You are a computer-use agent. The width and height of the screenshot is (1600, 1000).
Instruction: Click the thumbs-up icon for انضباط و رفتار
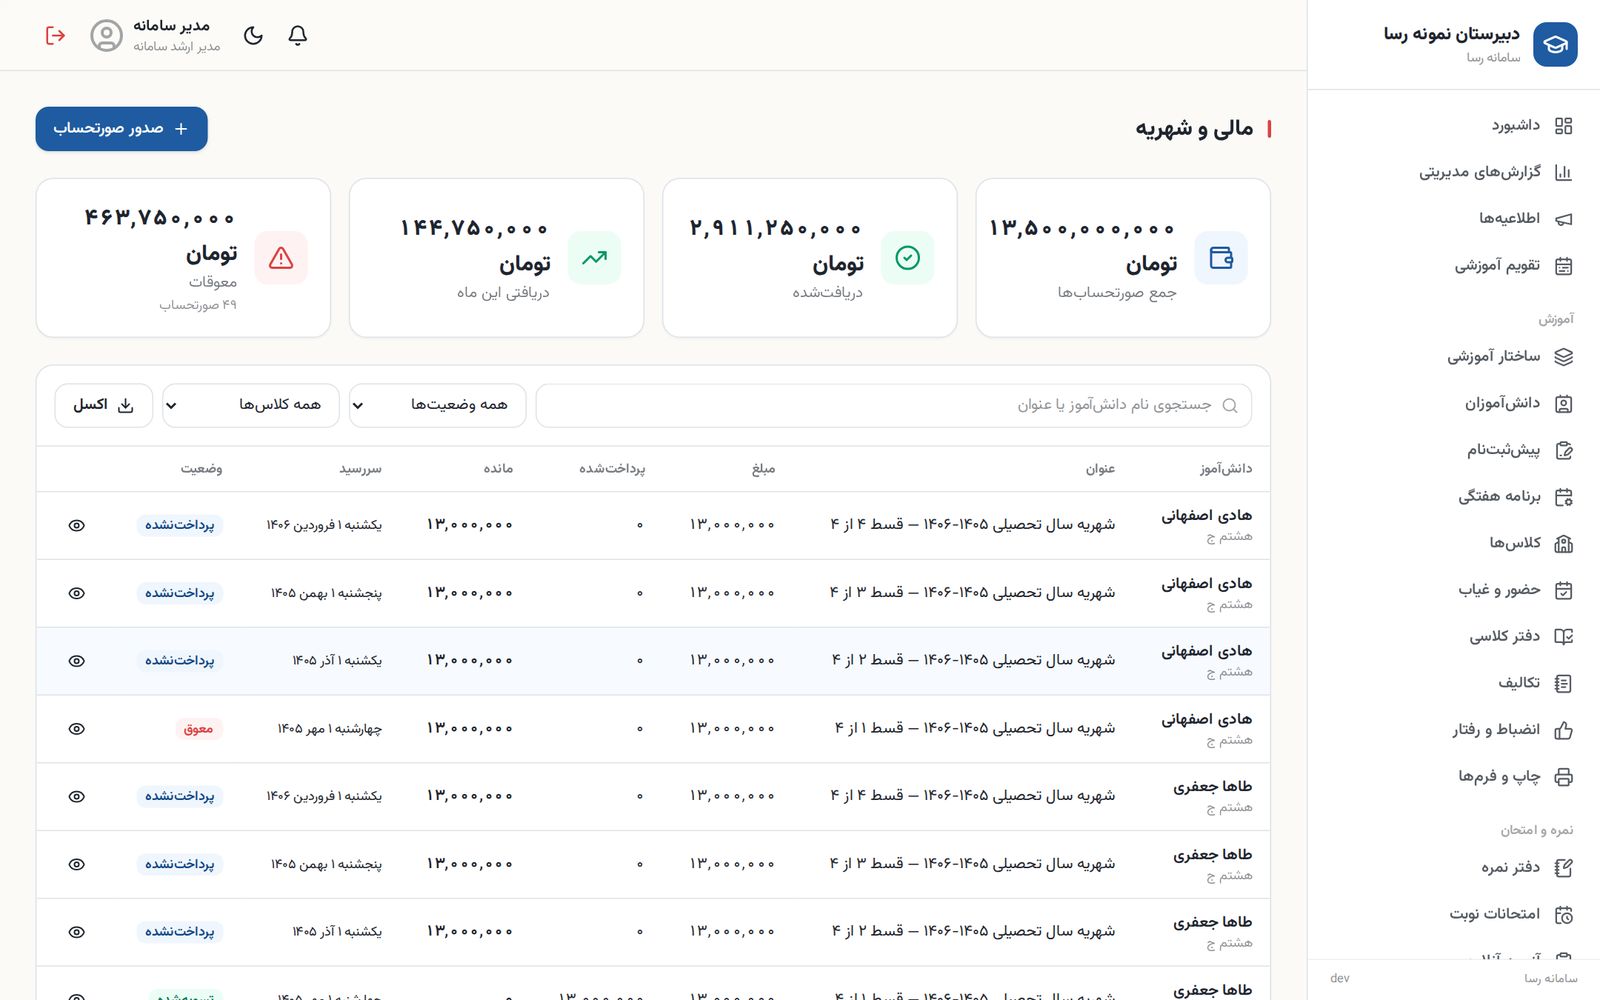(x=1564, y=730)
